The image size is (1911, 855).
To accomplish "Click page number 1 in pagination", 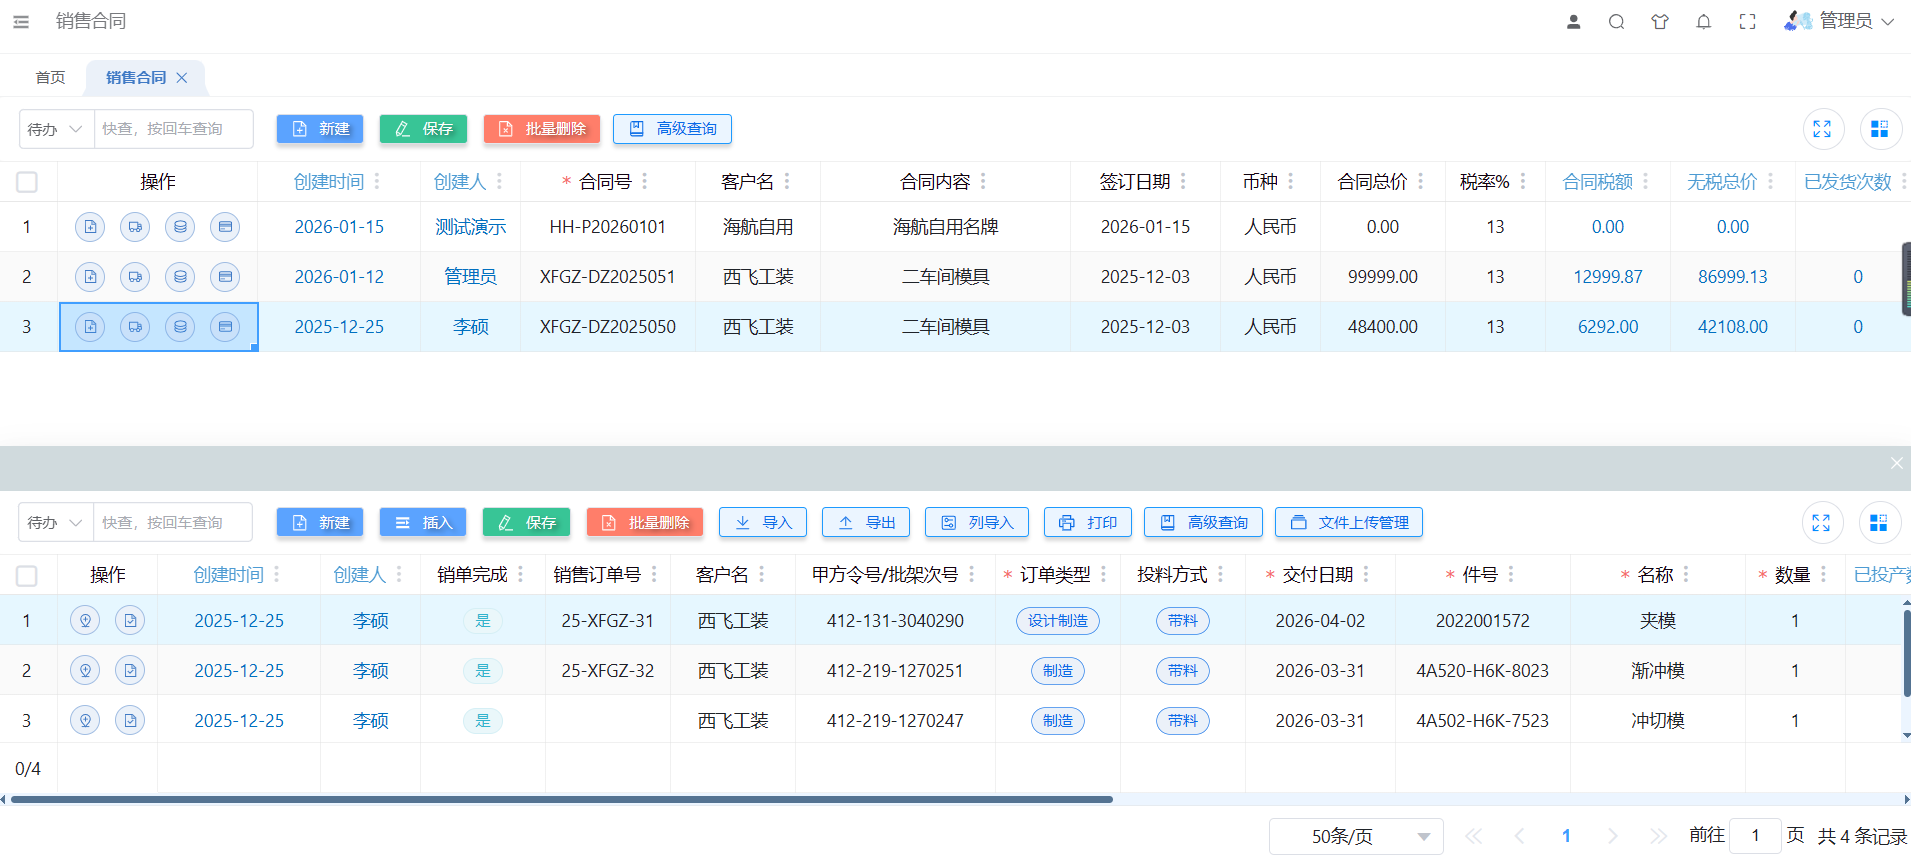I will [1566, 836].
